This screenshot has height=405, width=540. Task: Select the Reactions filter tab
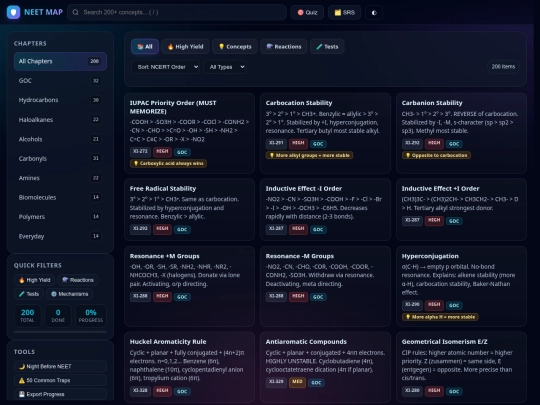284,46
